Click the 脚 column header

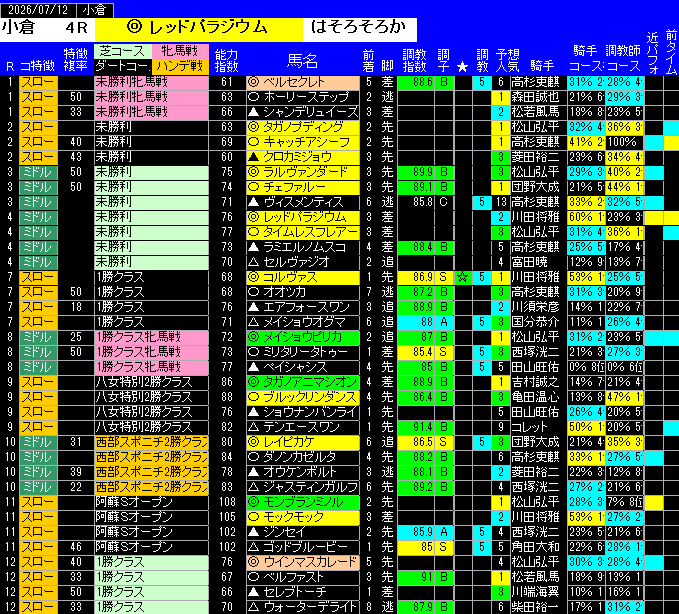point(387,66)
